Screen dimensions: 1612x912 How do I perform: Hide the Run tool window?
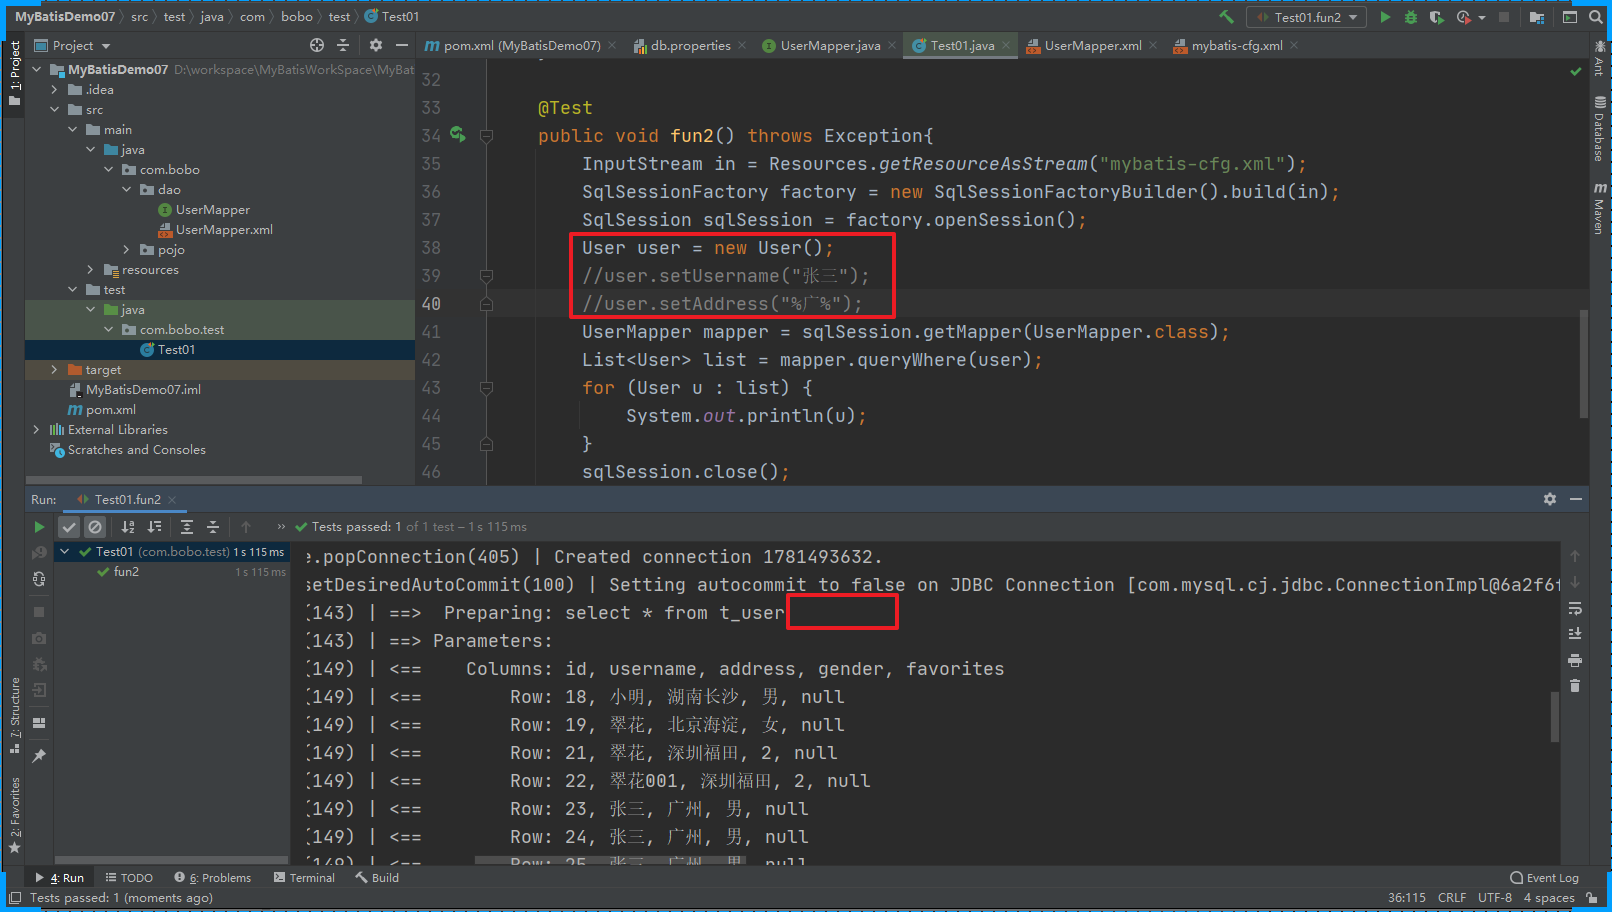(1576, 499)
